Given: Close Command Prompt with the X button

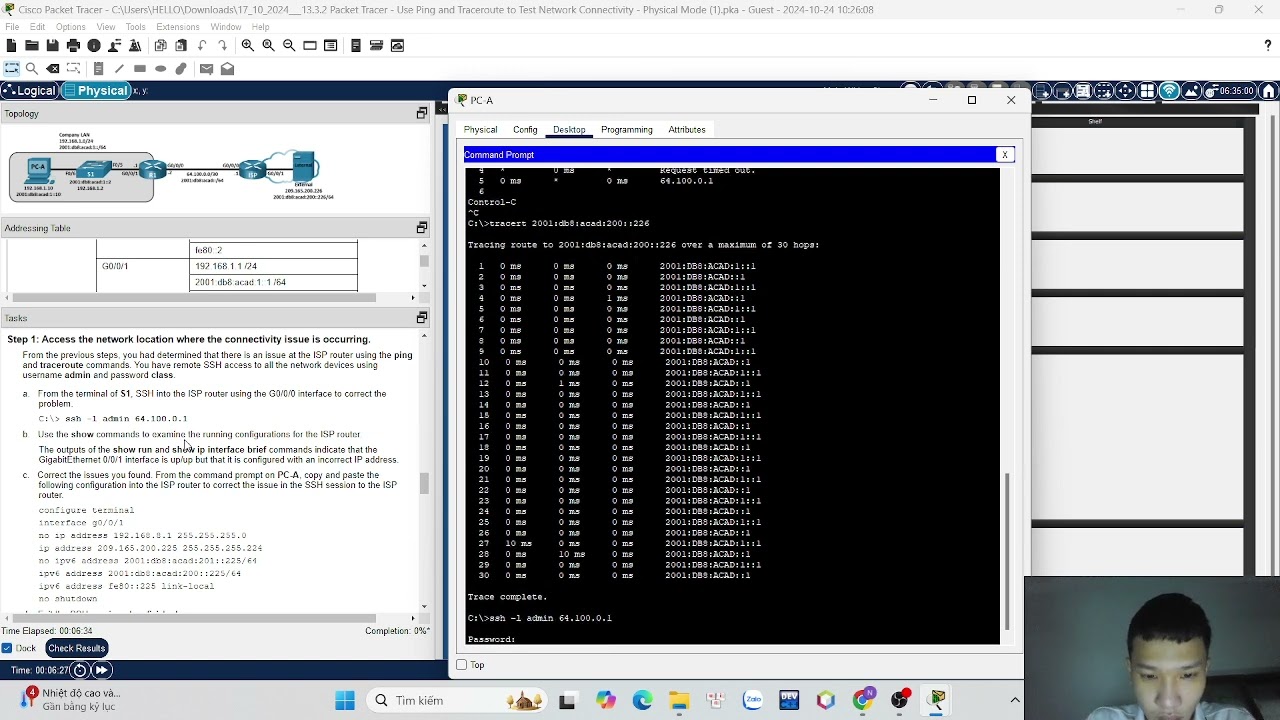Looking at the screenshot, I should 1005,155.
